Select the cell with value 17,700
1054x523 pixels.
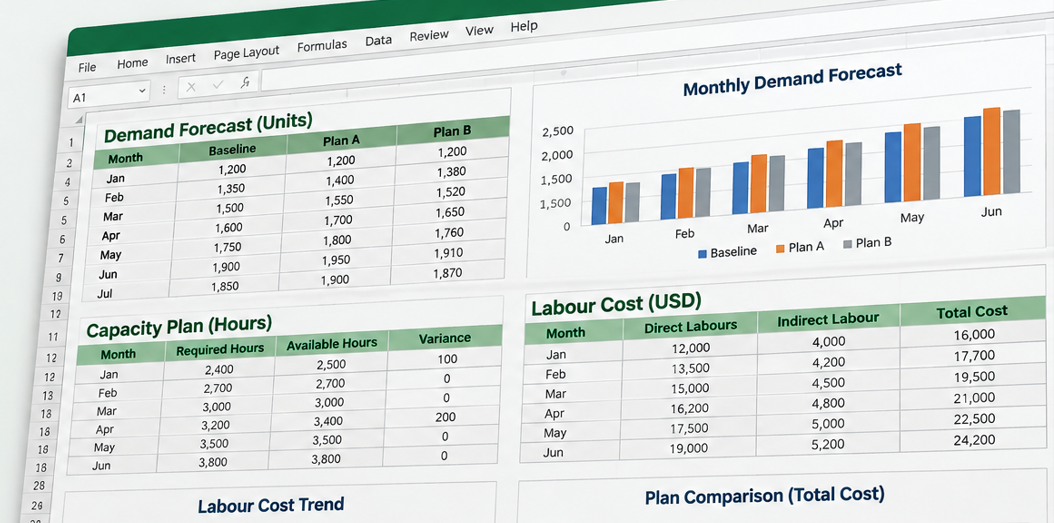(x=974, y=356)
